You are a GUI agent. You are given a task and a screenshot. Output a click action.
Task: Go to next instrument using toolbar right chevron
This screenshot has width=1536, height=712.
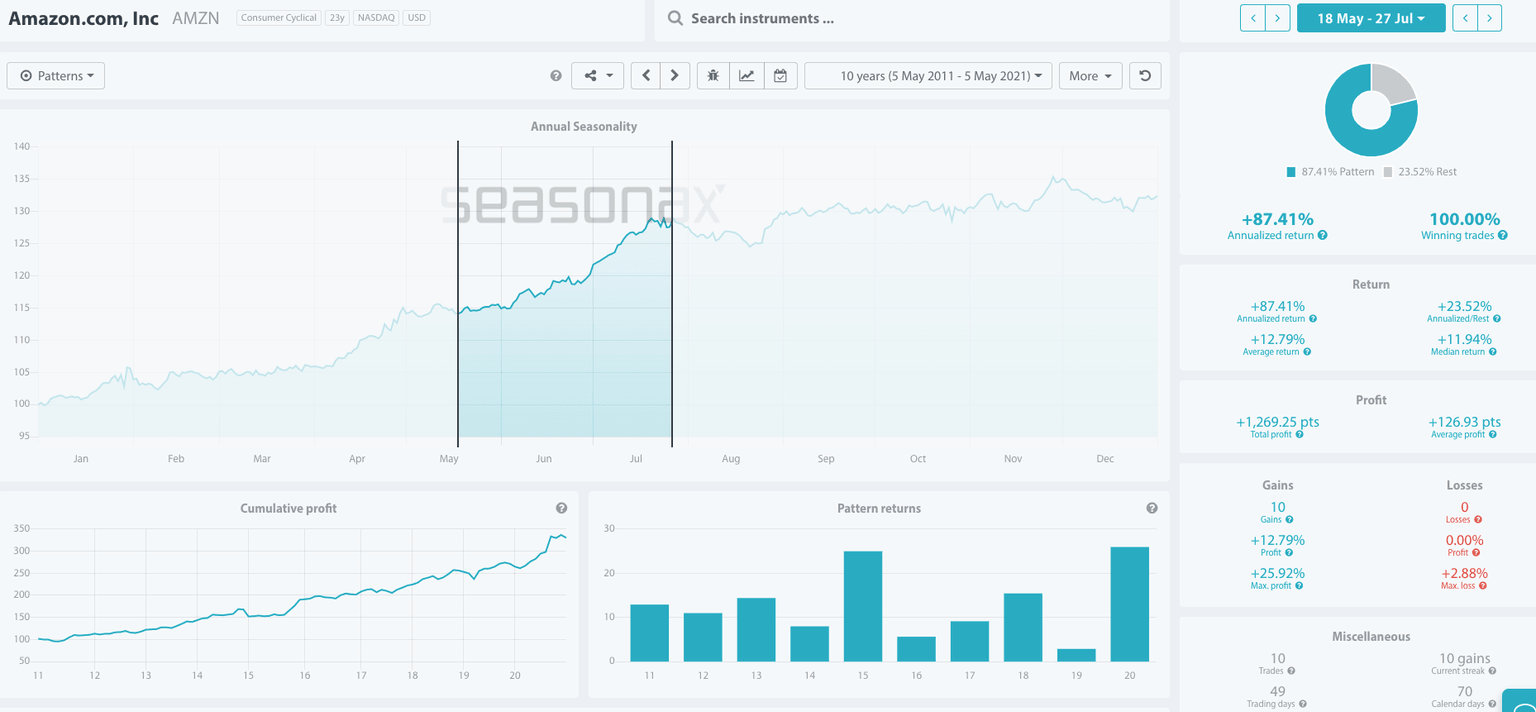675,76
